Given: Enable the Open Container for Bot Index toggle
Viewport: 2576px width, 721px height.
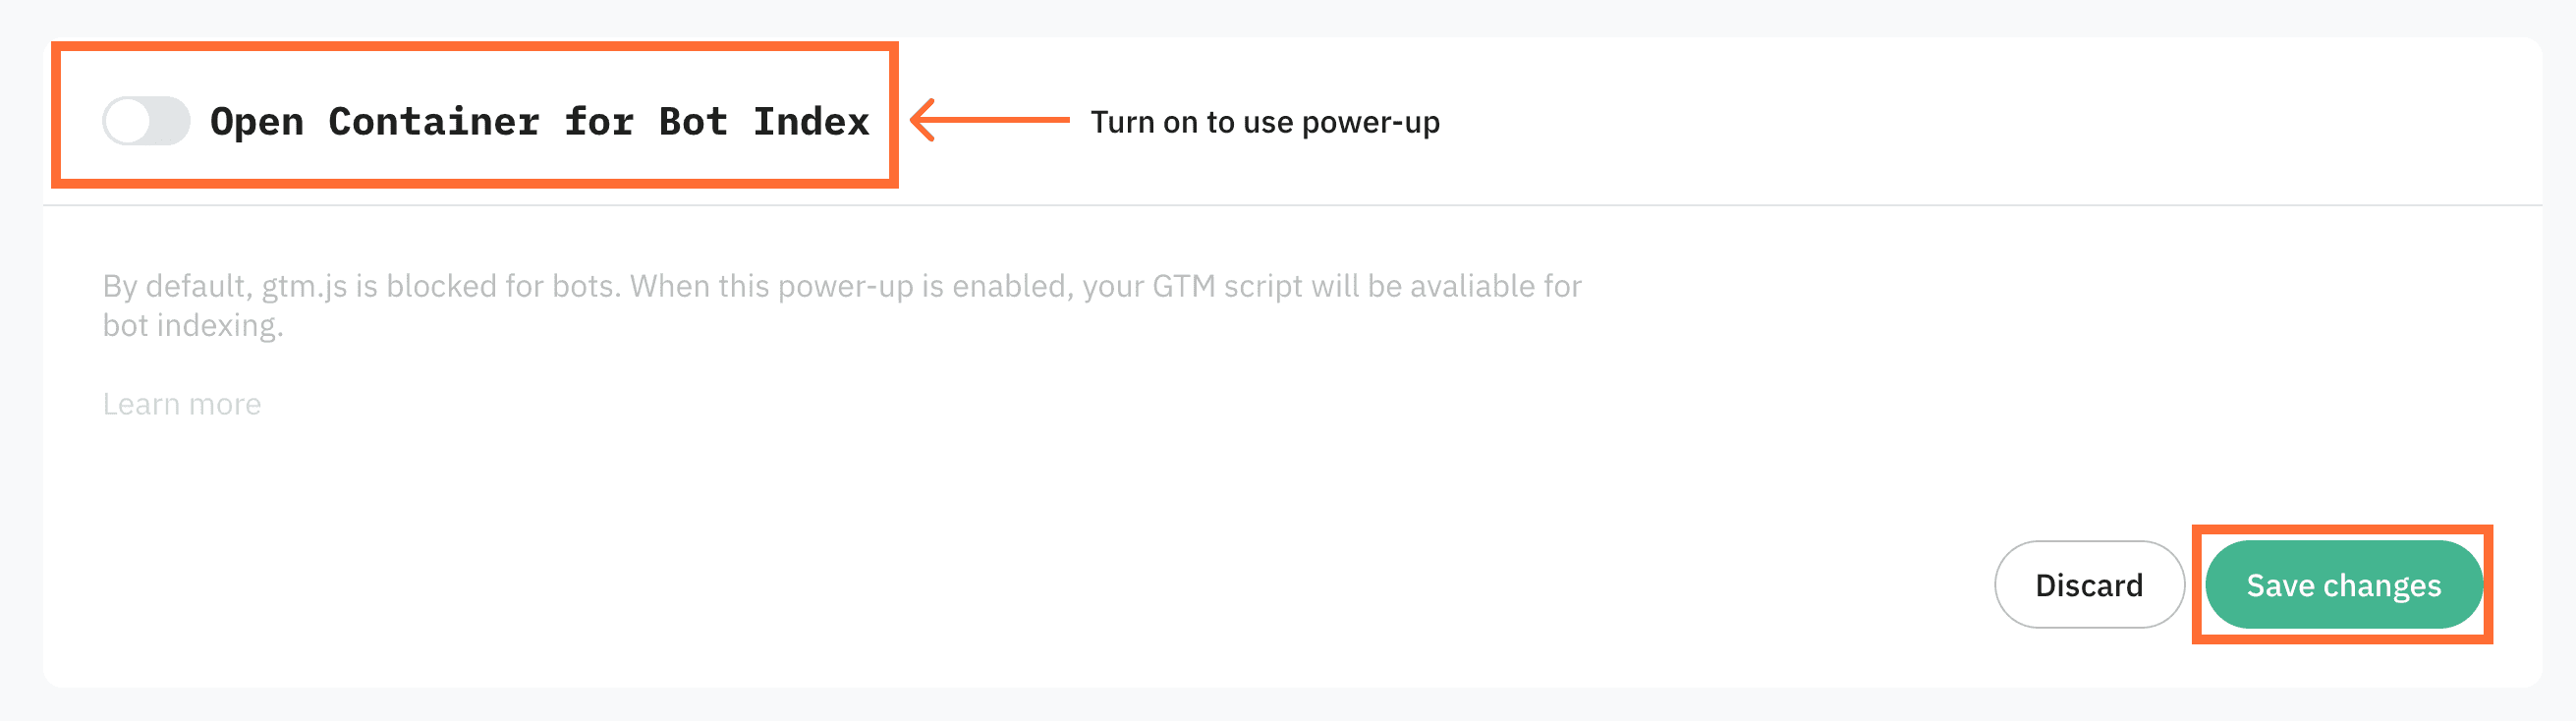Looking at the screenshot, I should [145, 121].
